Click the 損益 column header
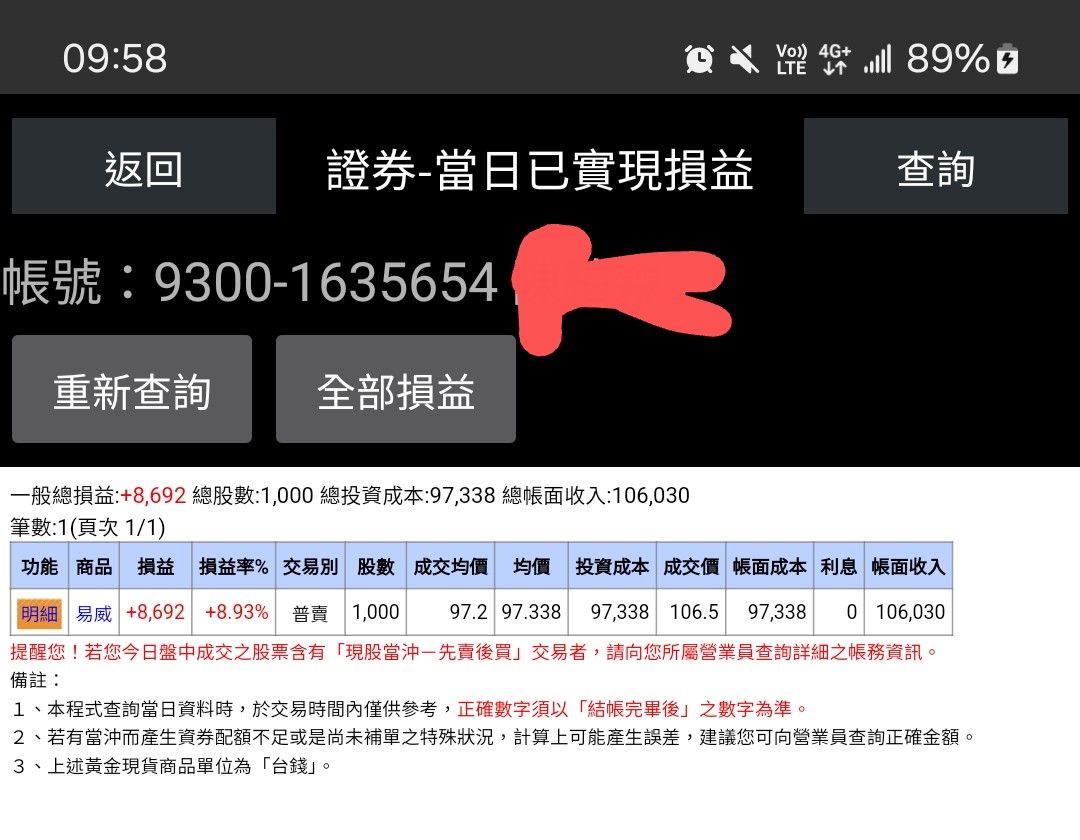 [x=156, y=566]
